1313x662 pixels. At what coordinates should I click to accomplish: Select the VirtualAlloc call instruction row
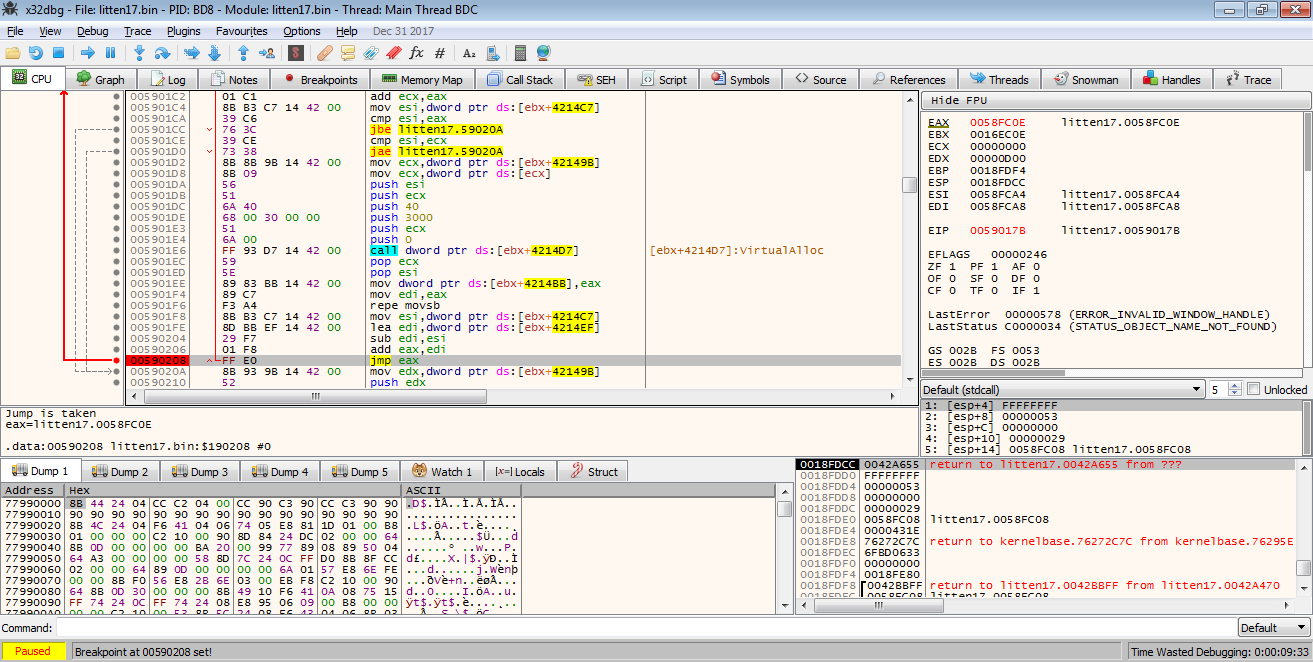tap(512, 250)
